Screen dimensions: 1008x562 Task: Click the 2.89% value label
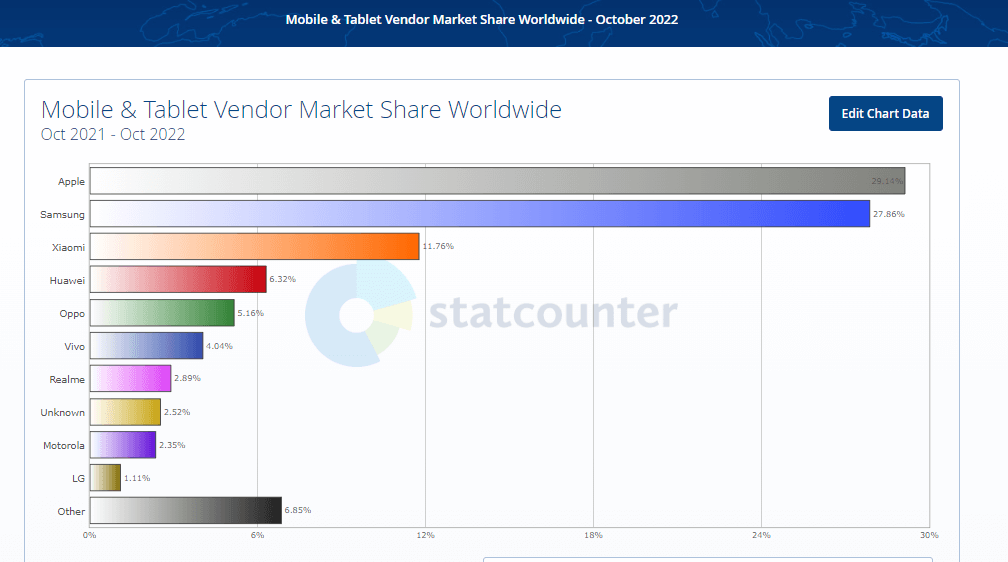coord(187,378)
